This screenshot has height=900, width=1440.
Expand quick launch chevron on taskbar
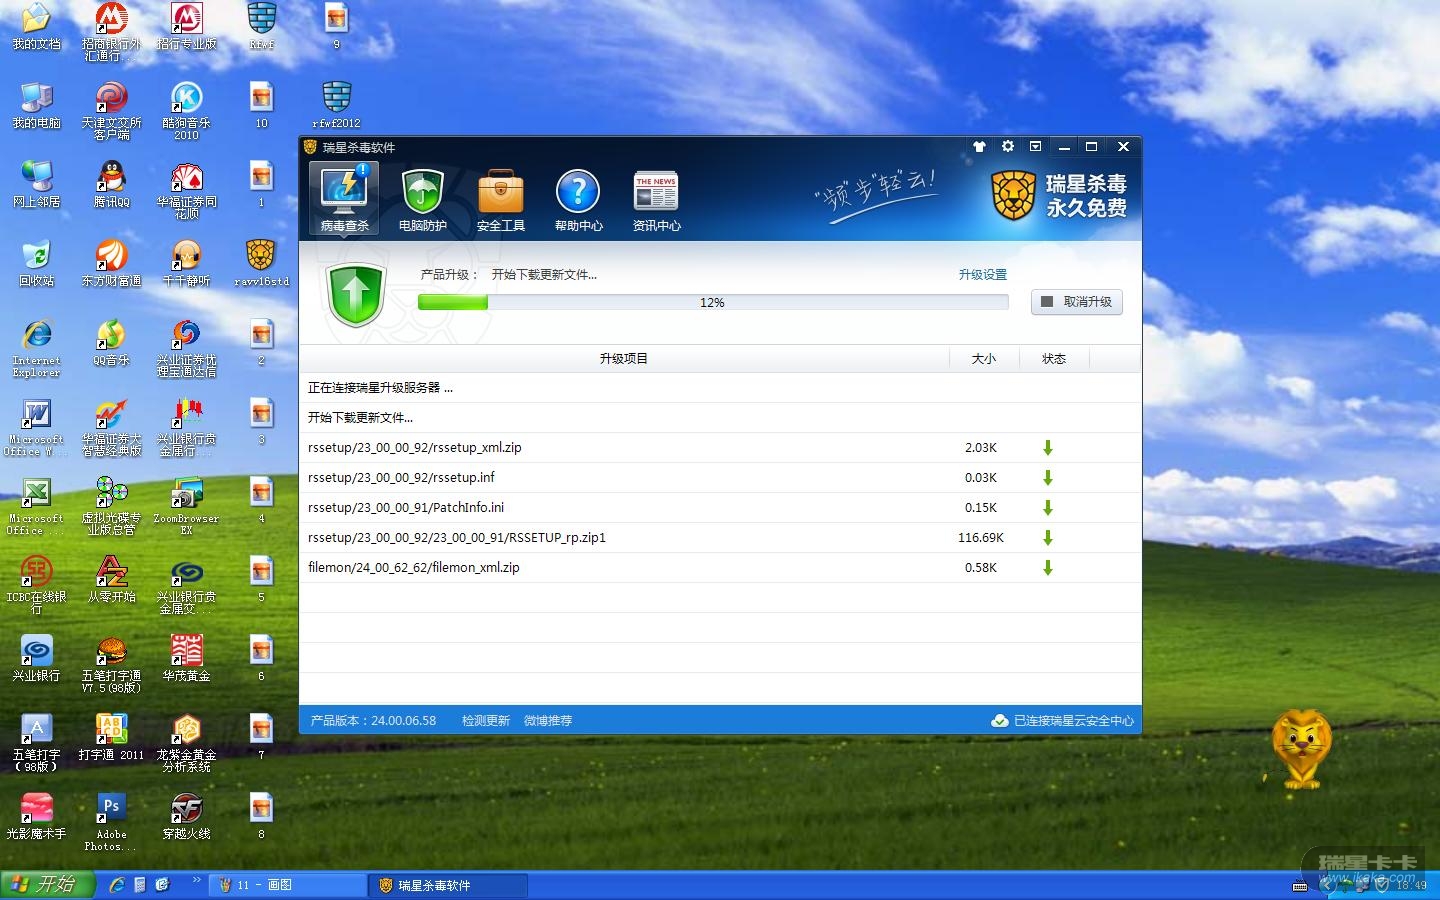[x=196, y=882]
